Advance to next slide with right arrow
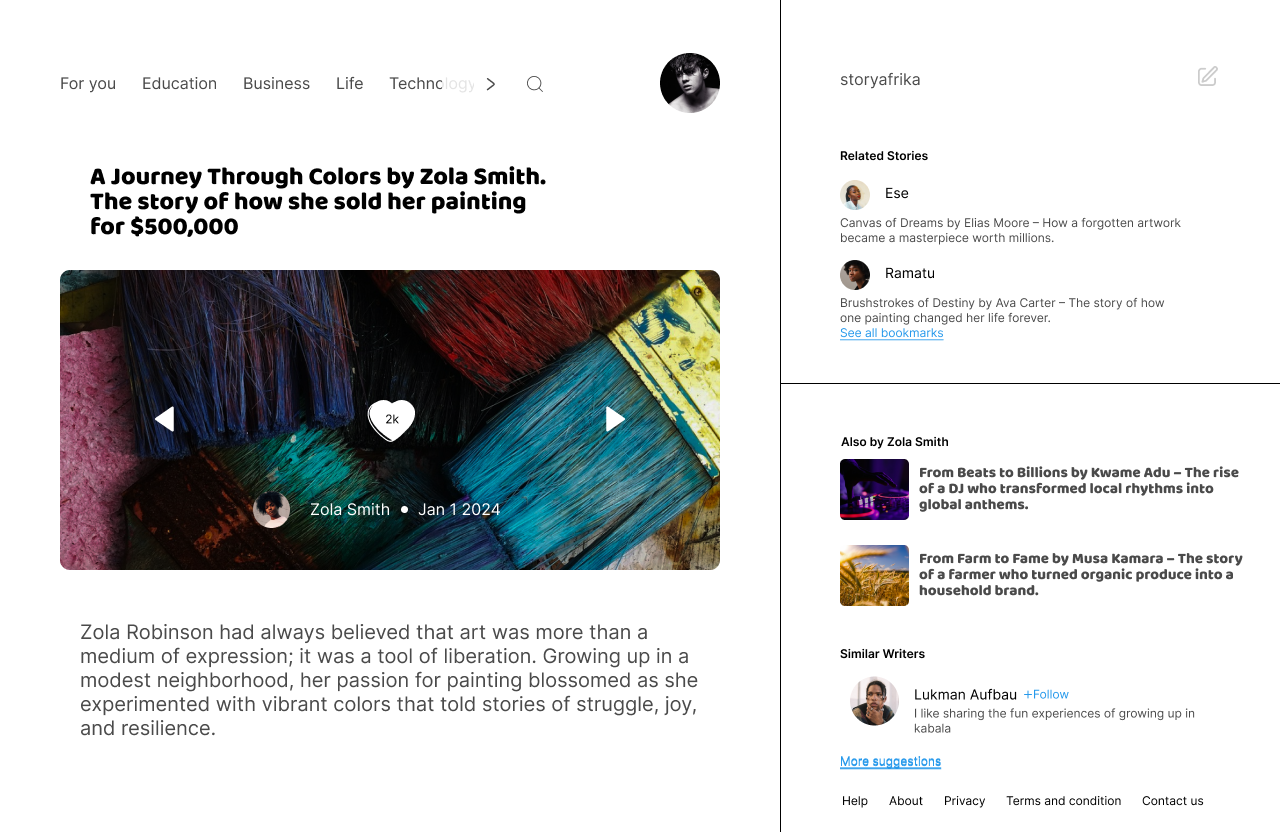The width and height of the screenshot is (1280, 832). click(x=615, y=419)
